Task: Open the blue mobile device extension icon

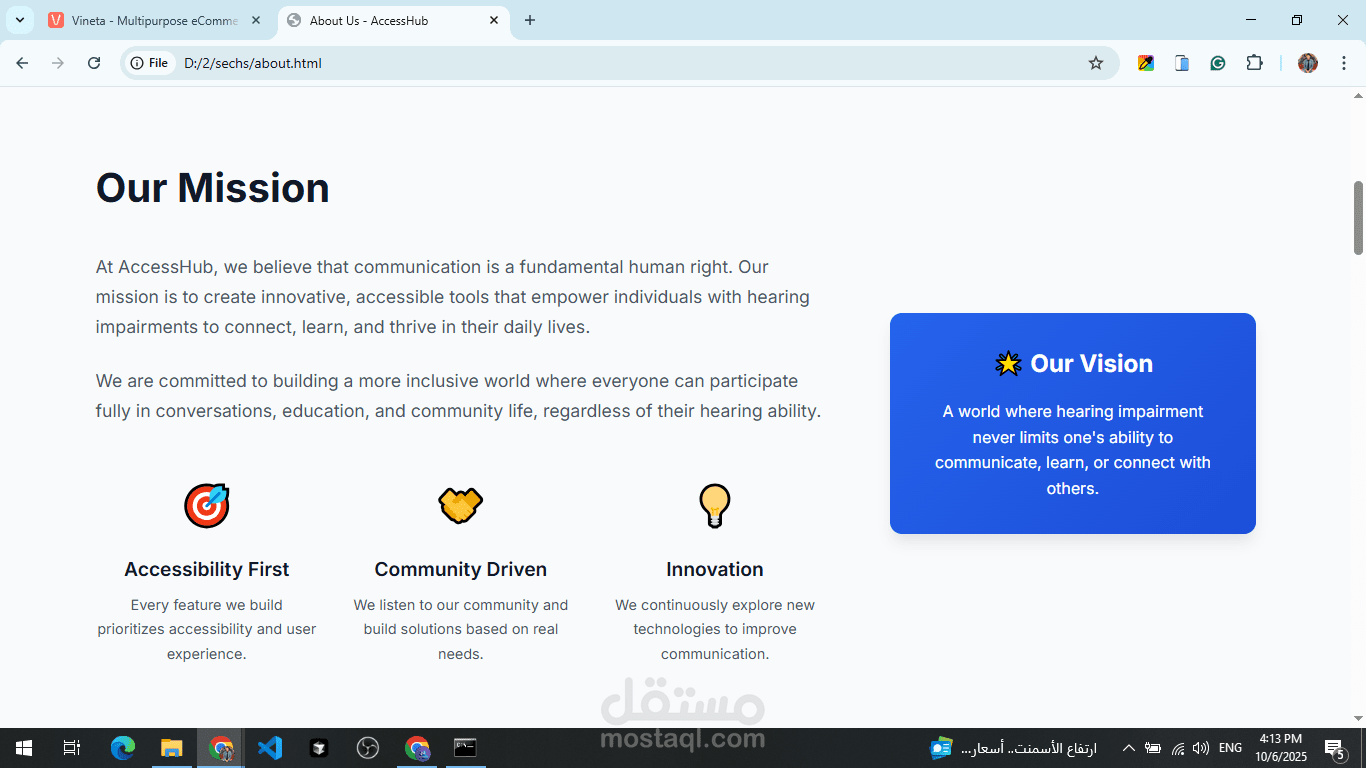Action: pos(1182,63)
